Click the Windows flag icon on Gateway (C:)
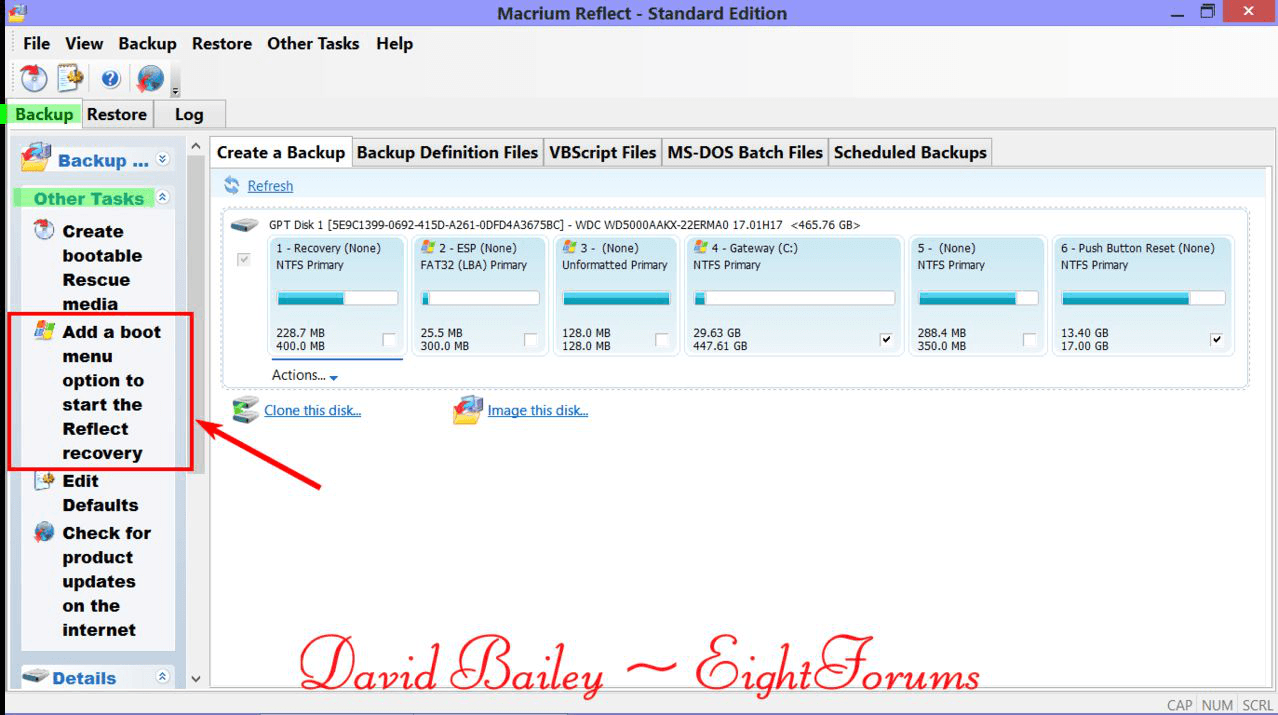Viewport: 1278px width, 715px height. tap(700, 247)
